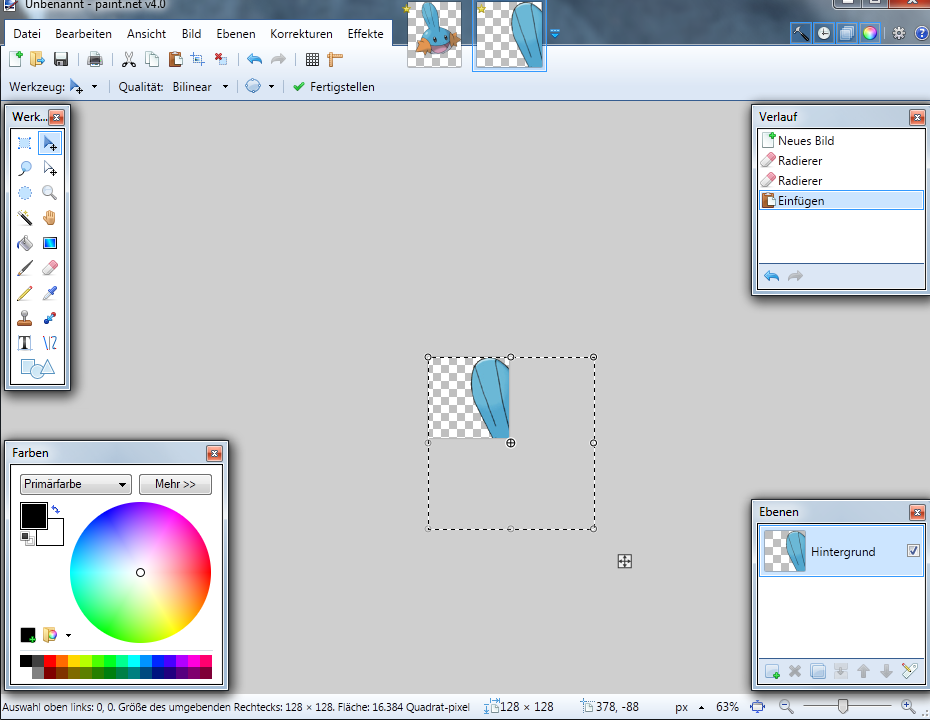
Task: Toggle the rulers display
Action: coord(335,59)
